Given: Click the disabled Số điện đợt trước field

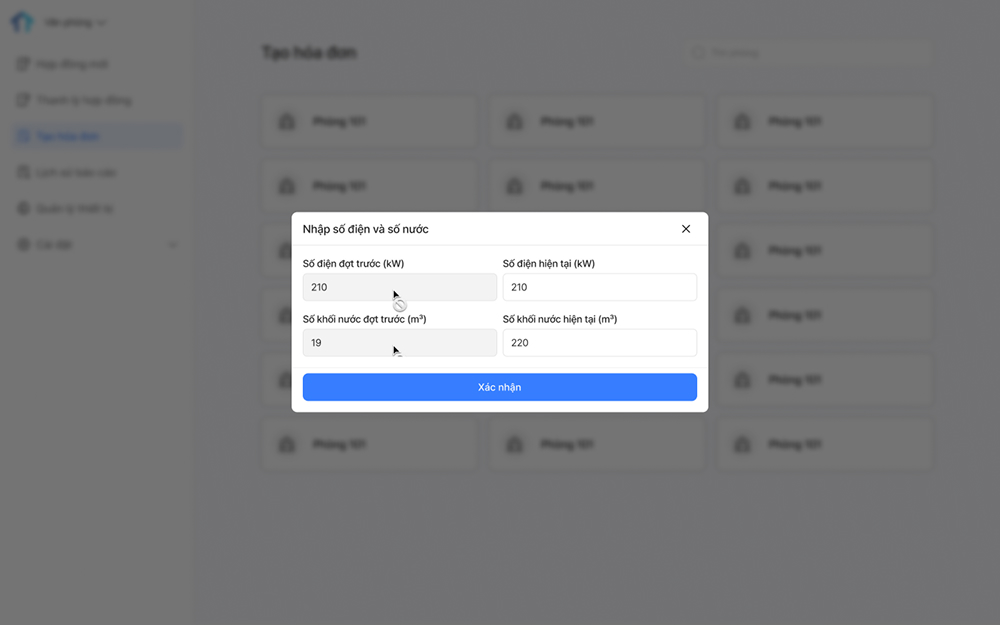Looking at the screenshot, I should (x=399, y=287).
